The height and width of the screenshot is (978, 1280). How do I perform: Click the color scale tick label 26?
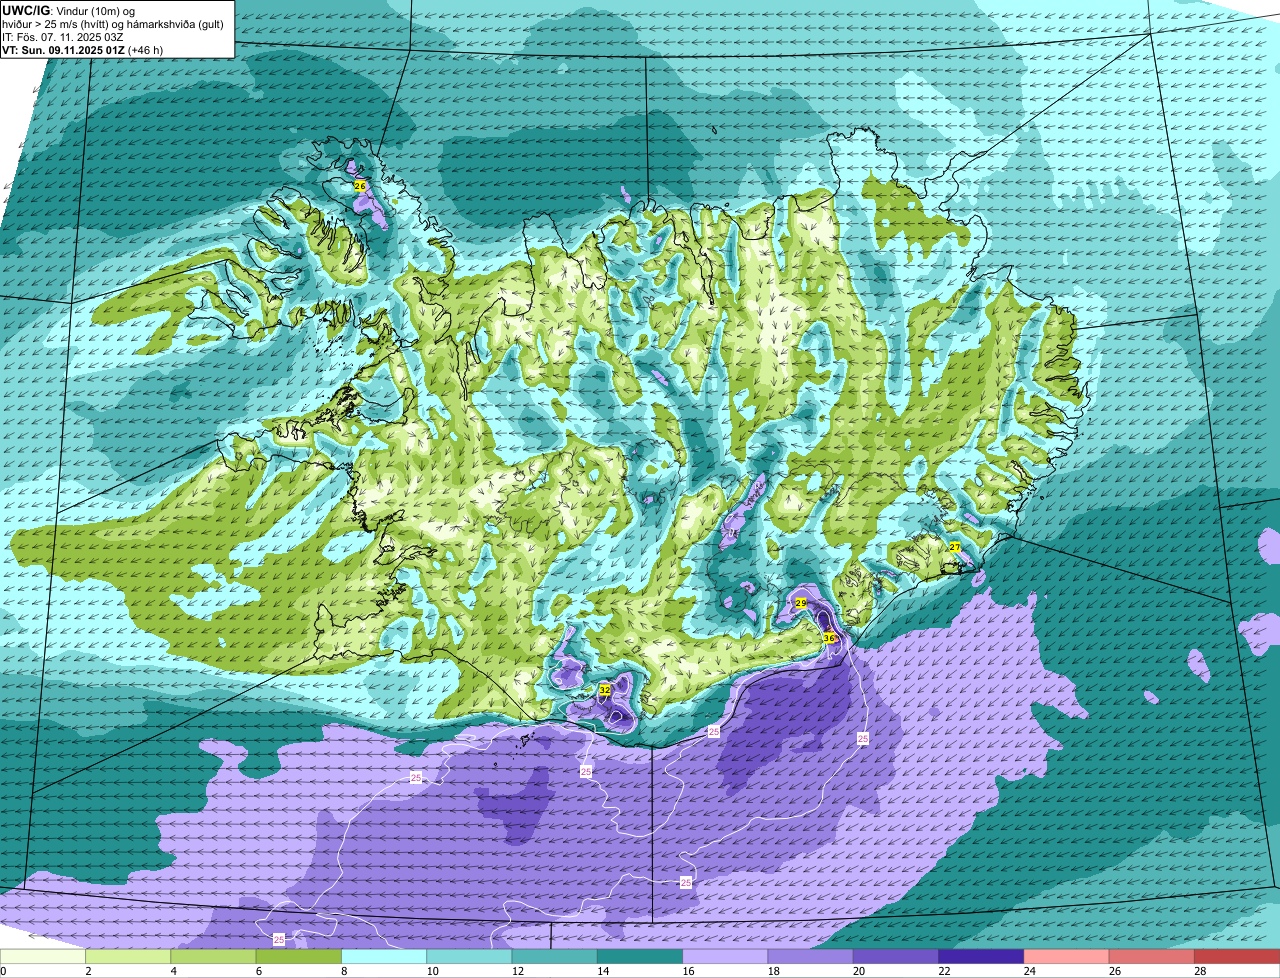pos(1113,971)
